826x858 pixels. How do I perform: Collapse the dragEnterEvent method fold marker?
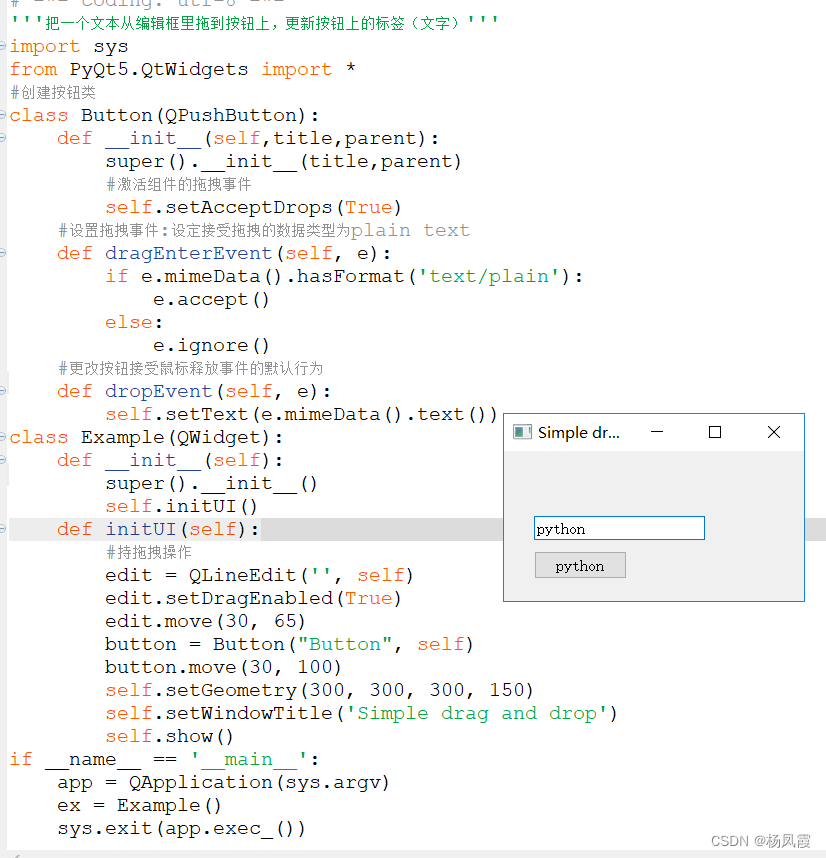(x=4, y=252)
